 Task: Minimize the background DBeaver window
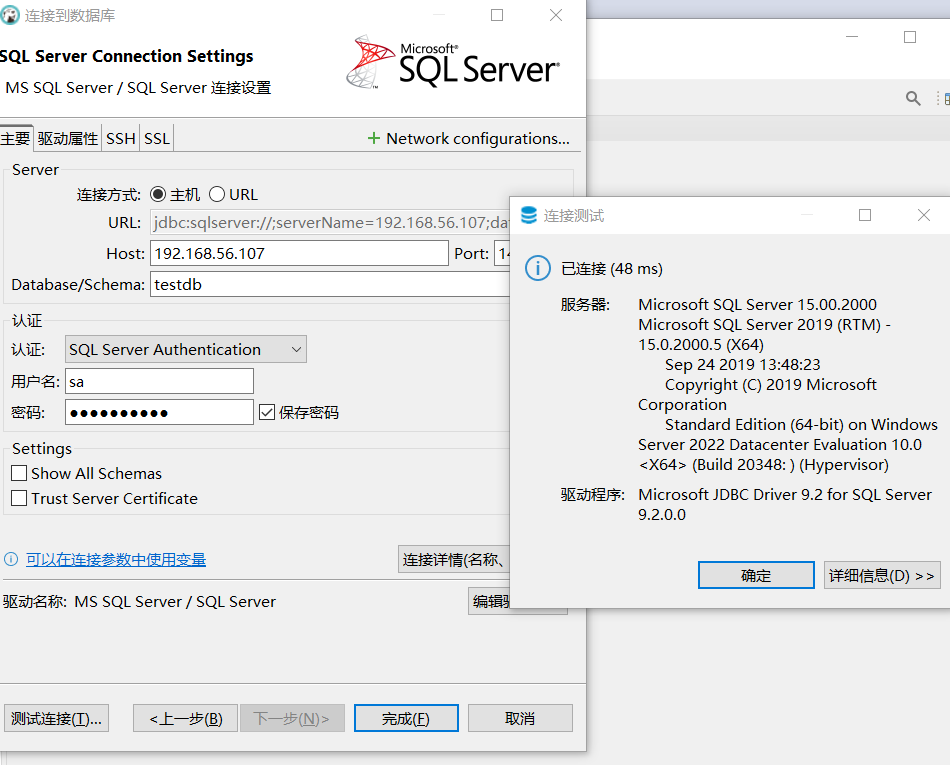coord(852,37)
